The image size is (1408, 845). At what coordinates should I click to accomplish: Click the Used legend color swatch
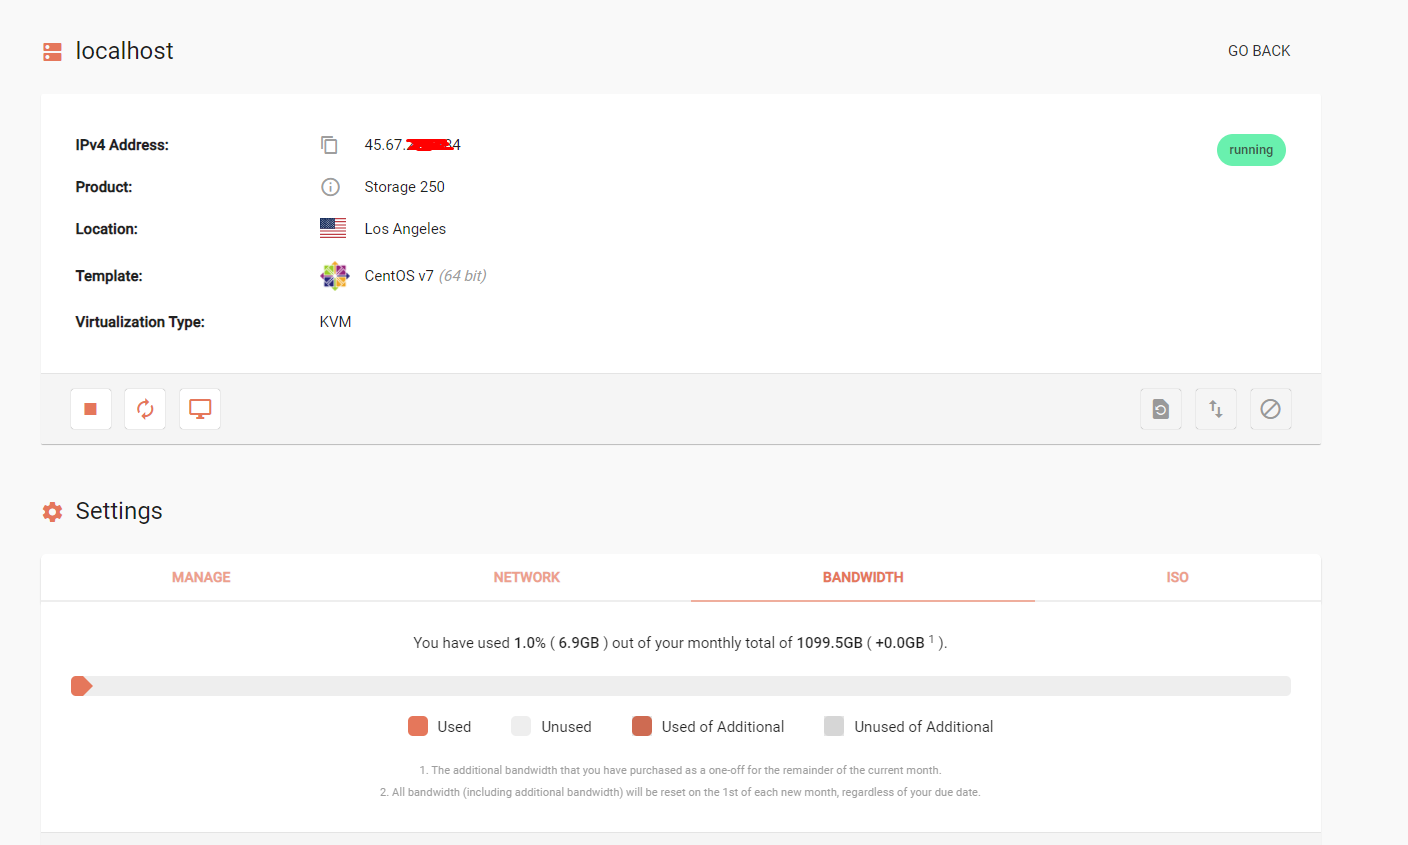click(x=418, y=726)
